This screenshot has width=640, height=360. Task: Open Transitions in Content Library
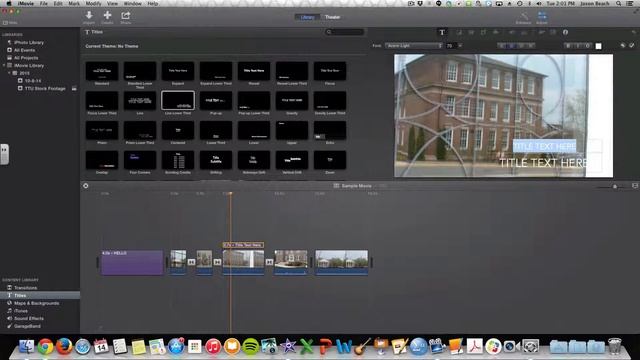(x=25, y=288)
